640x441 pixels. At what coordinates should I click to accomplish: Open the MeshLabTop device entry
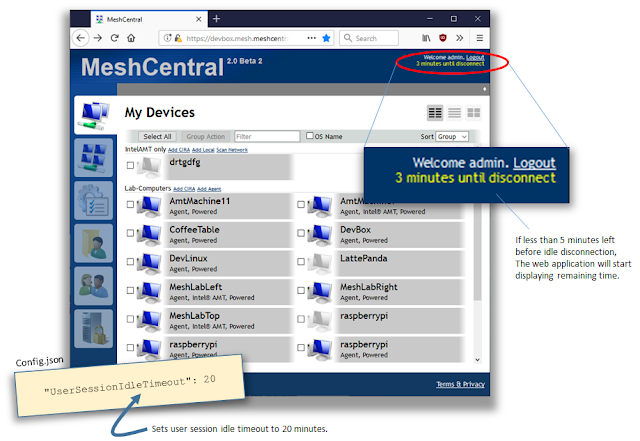coord(227,321)
